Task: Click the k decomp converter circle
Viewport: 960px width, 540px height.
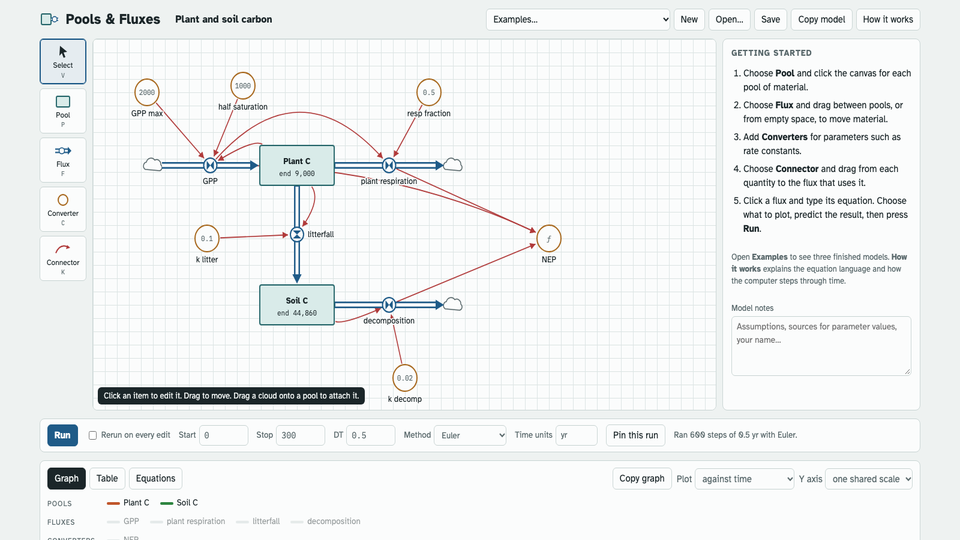Action: click(405, 378)
